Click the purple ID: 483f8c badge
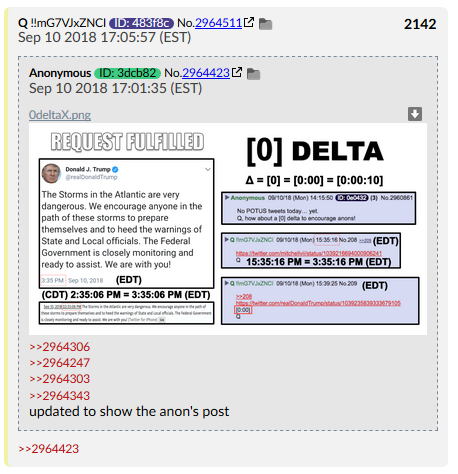Viewport: 458px width, 474px height. click(141, 23)
